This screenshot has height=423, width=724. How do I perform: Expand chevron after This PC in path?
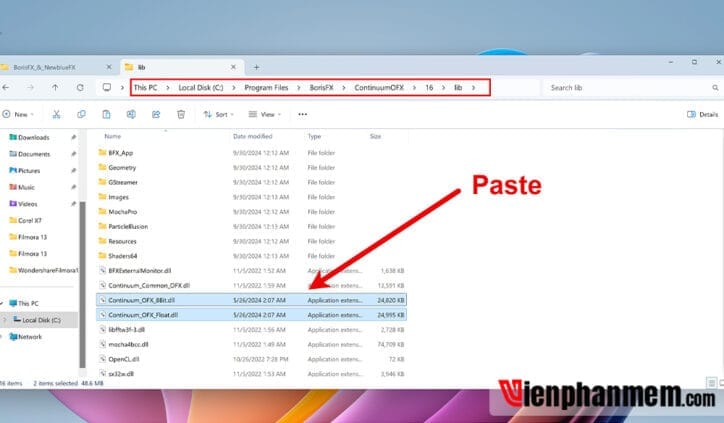tap(168, 87)
